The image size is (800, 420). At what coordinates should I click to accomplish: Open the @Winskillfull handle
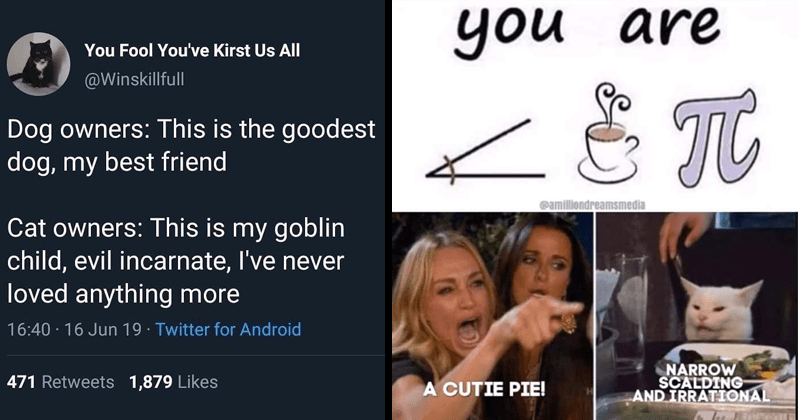coord(134,80)
